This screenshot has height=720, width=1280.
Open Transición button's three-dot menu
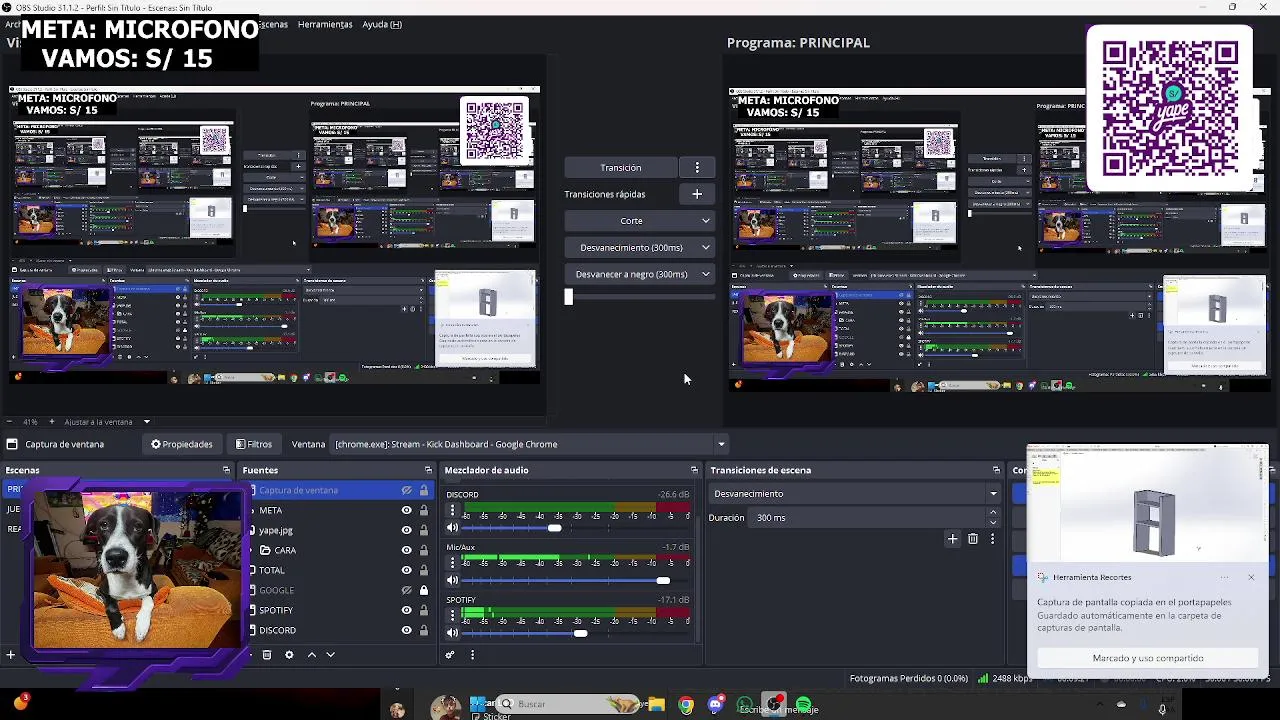coord(697,168)
